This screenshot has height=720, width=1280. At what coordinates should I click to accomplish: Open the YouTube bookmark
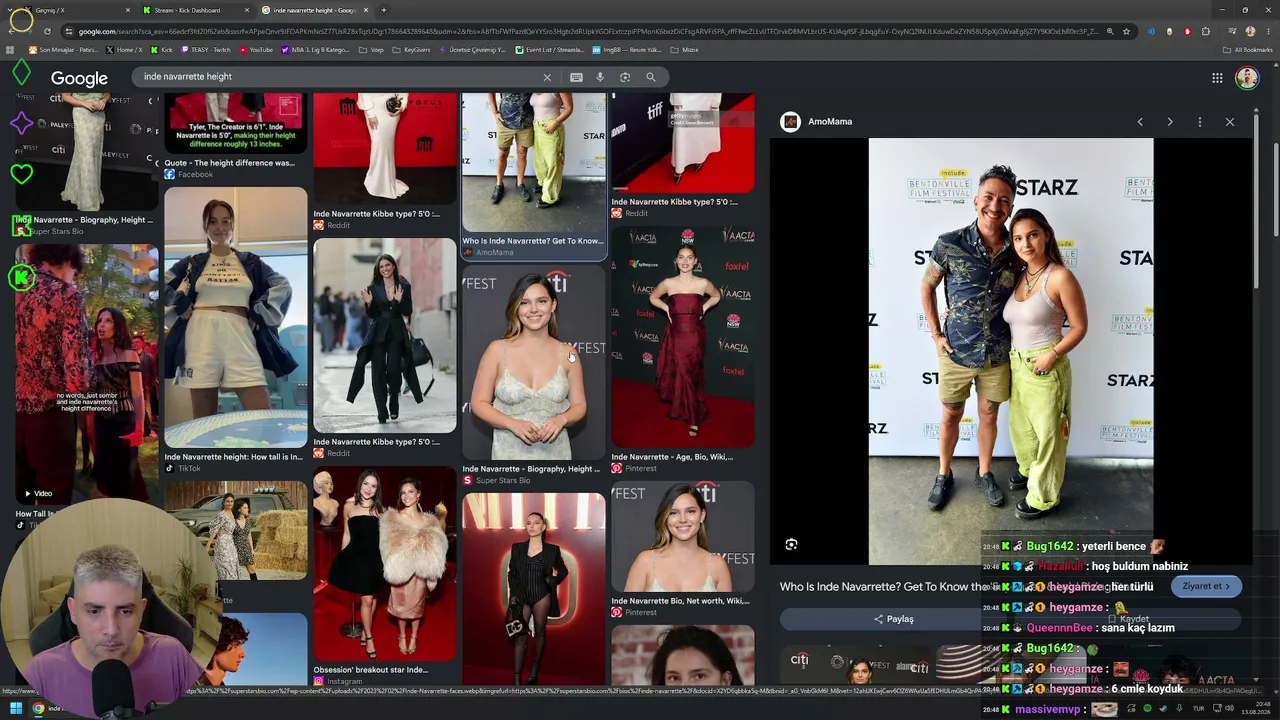(256, 49)
